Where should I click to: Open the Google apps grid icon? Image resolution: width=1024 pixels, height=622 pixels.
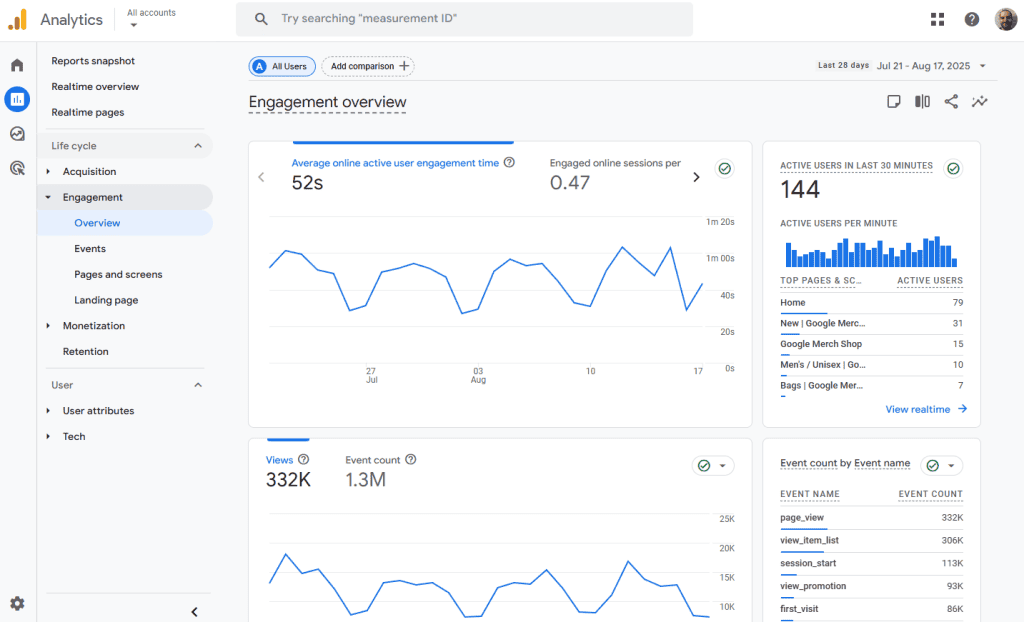[937, 19]
